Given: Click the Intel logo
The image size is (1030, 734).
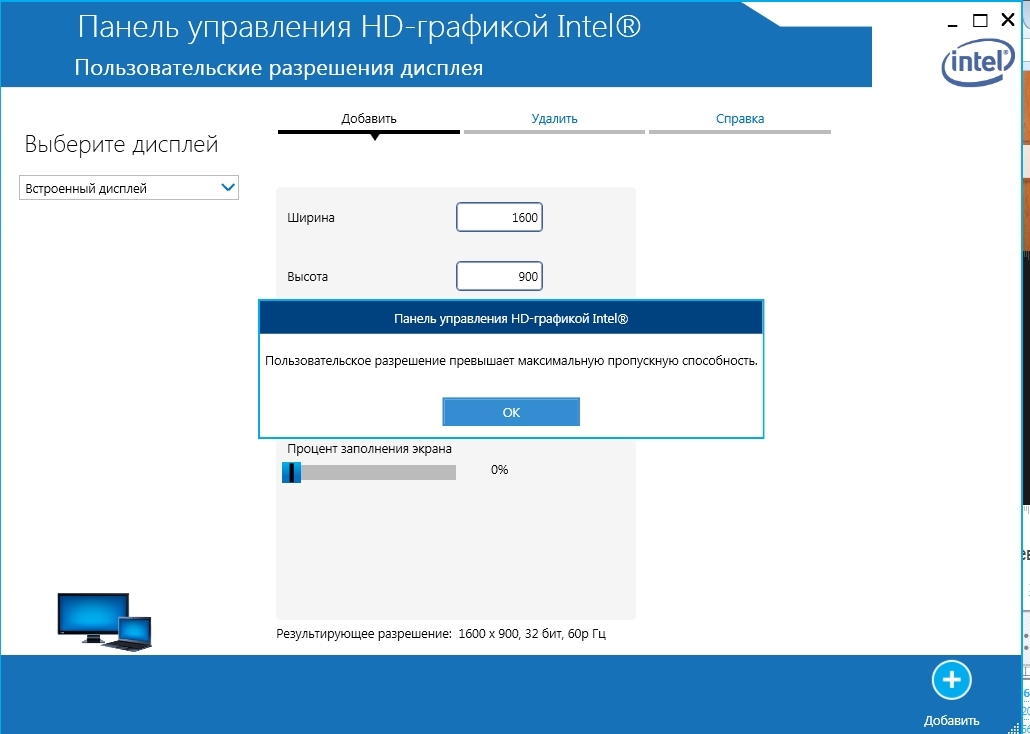Looking at the screenshot, I should click(x=976, y=65).
